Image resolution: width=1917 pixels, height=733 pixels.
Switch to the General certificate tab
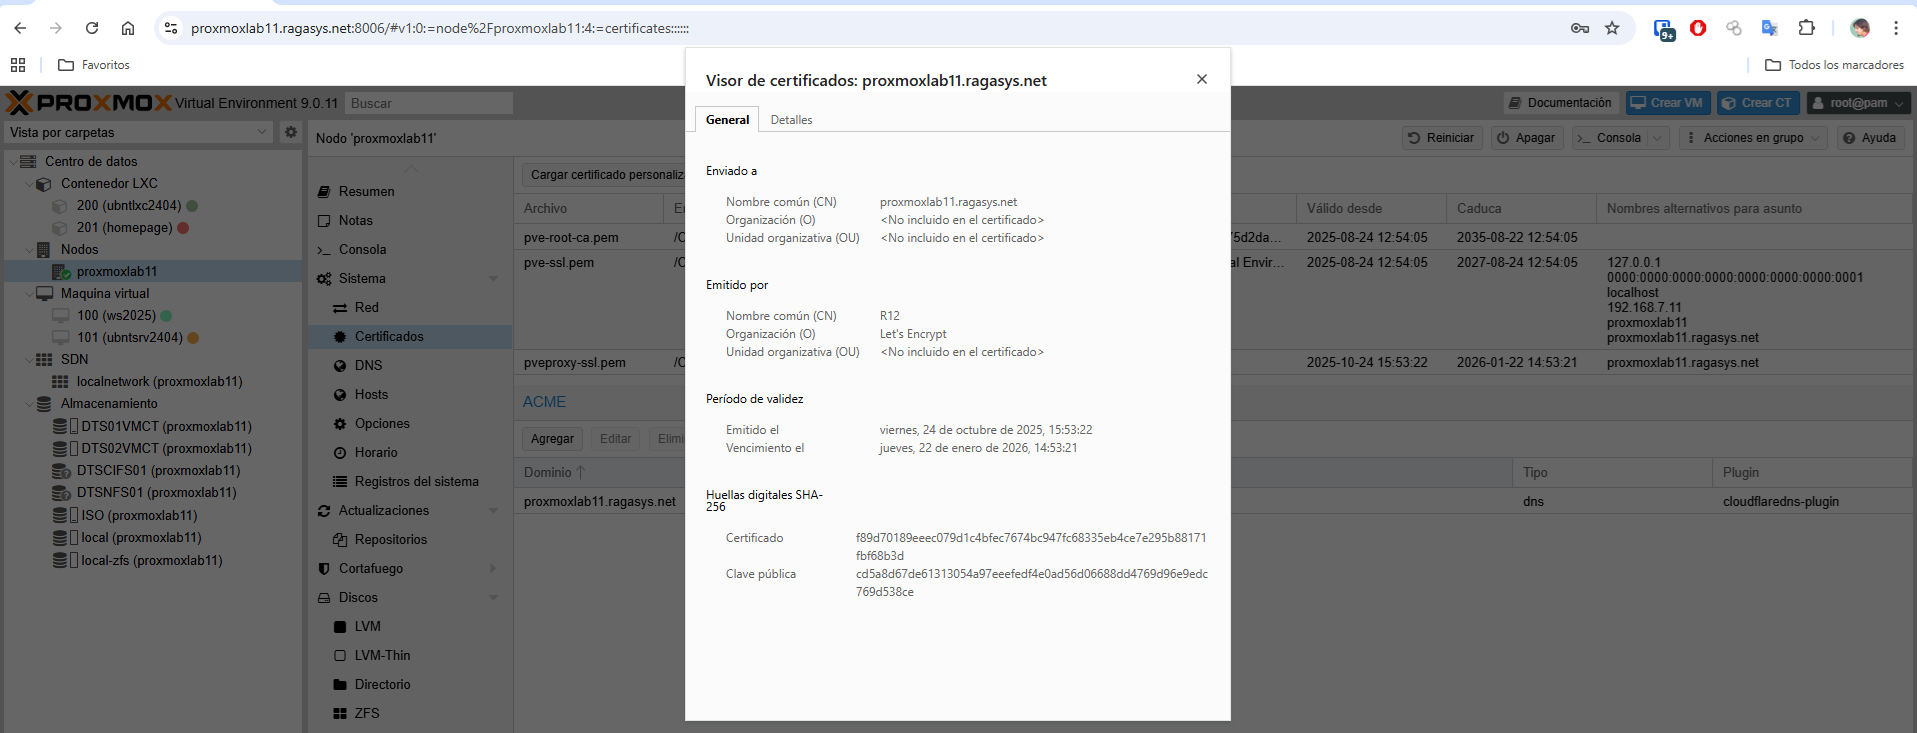[x=727, y=119]
